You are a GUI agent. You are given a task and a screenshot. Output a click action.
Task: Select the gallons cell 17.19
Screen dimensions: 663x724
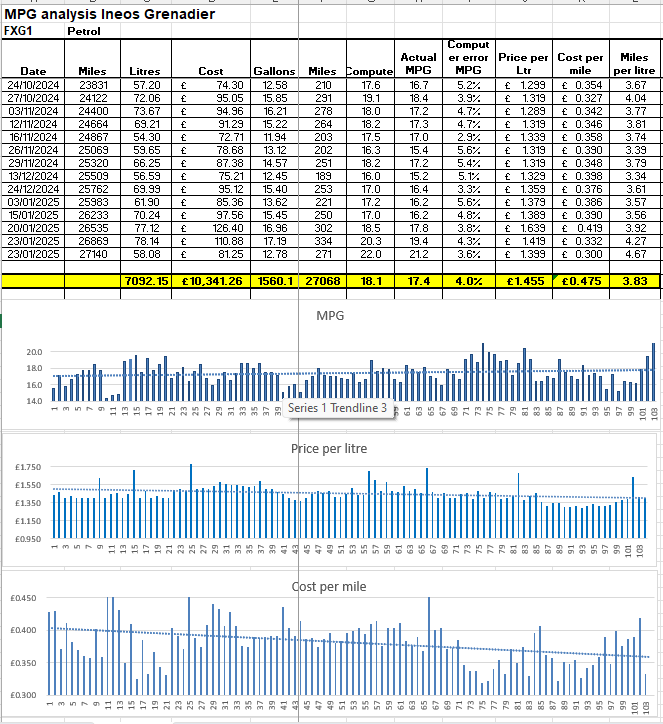pos(275,241)
